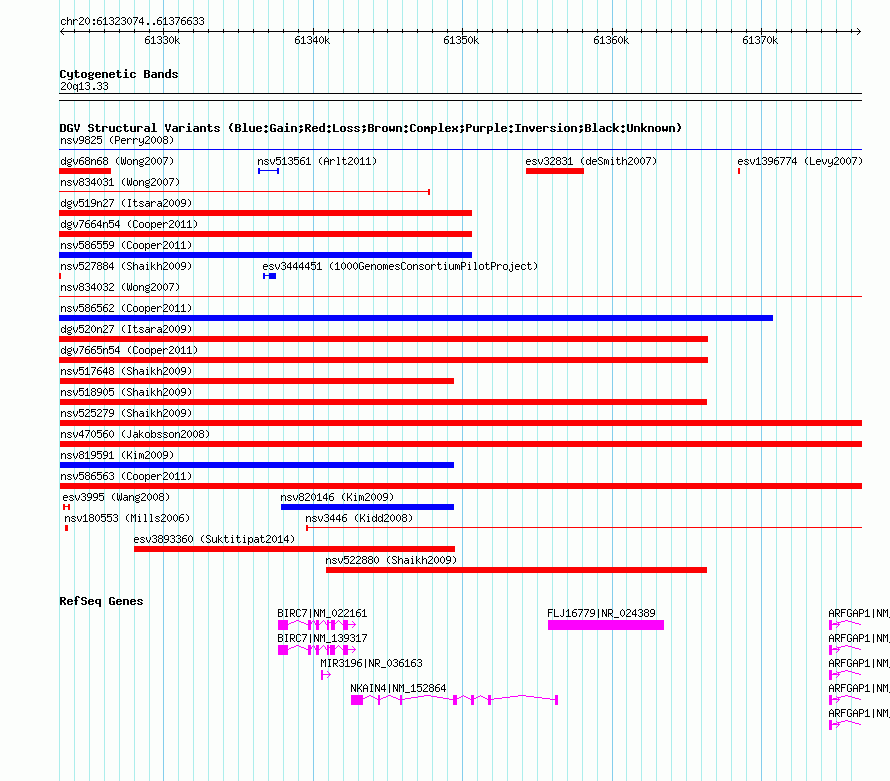Select the nsv3446 (Kidd2008) thin red line

584,528
